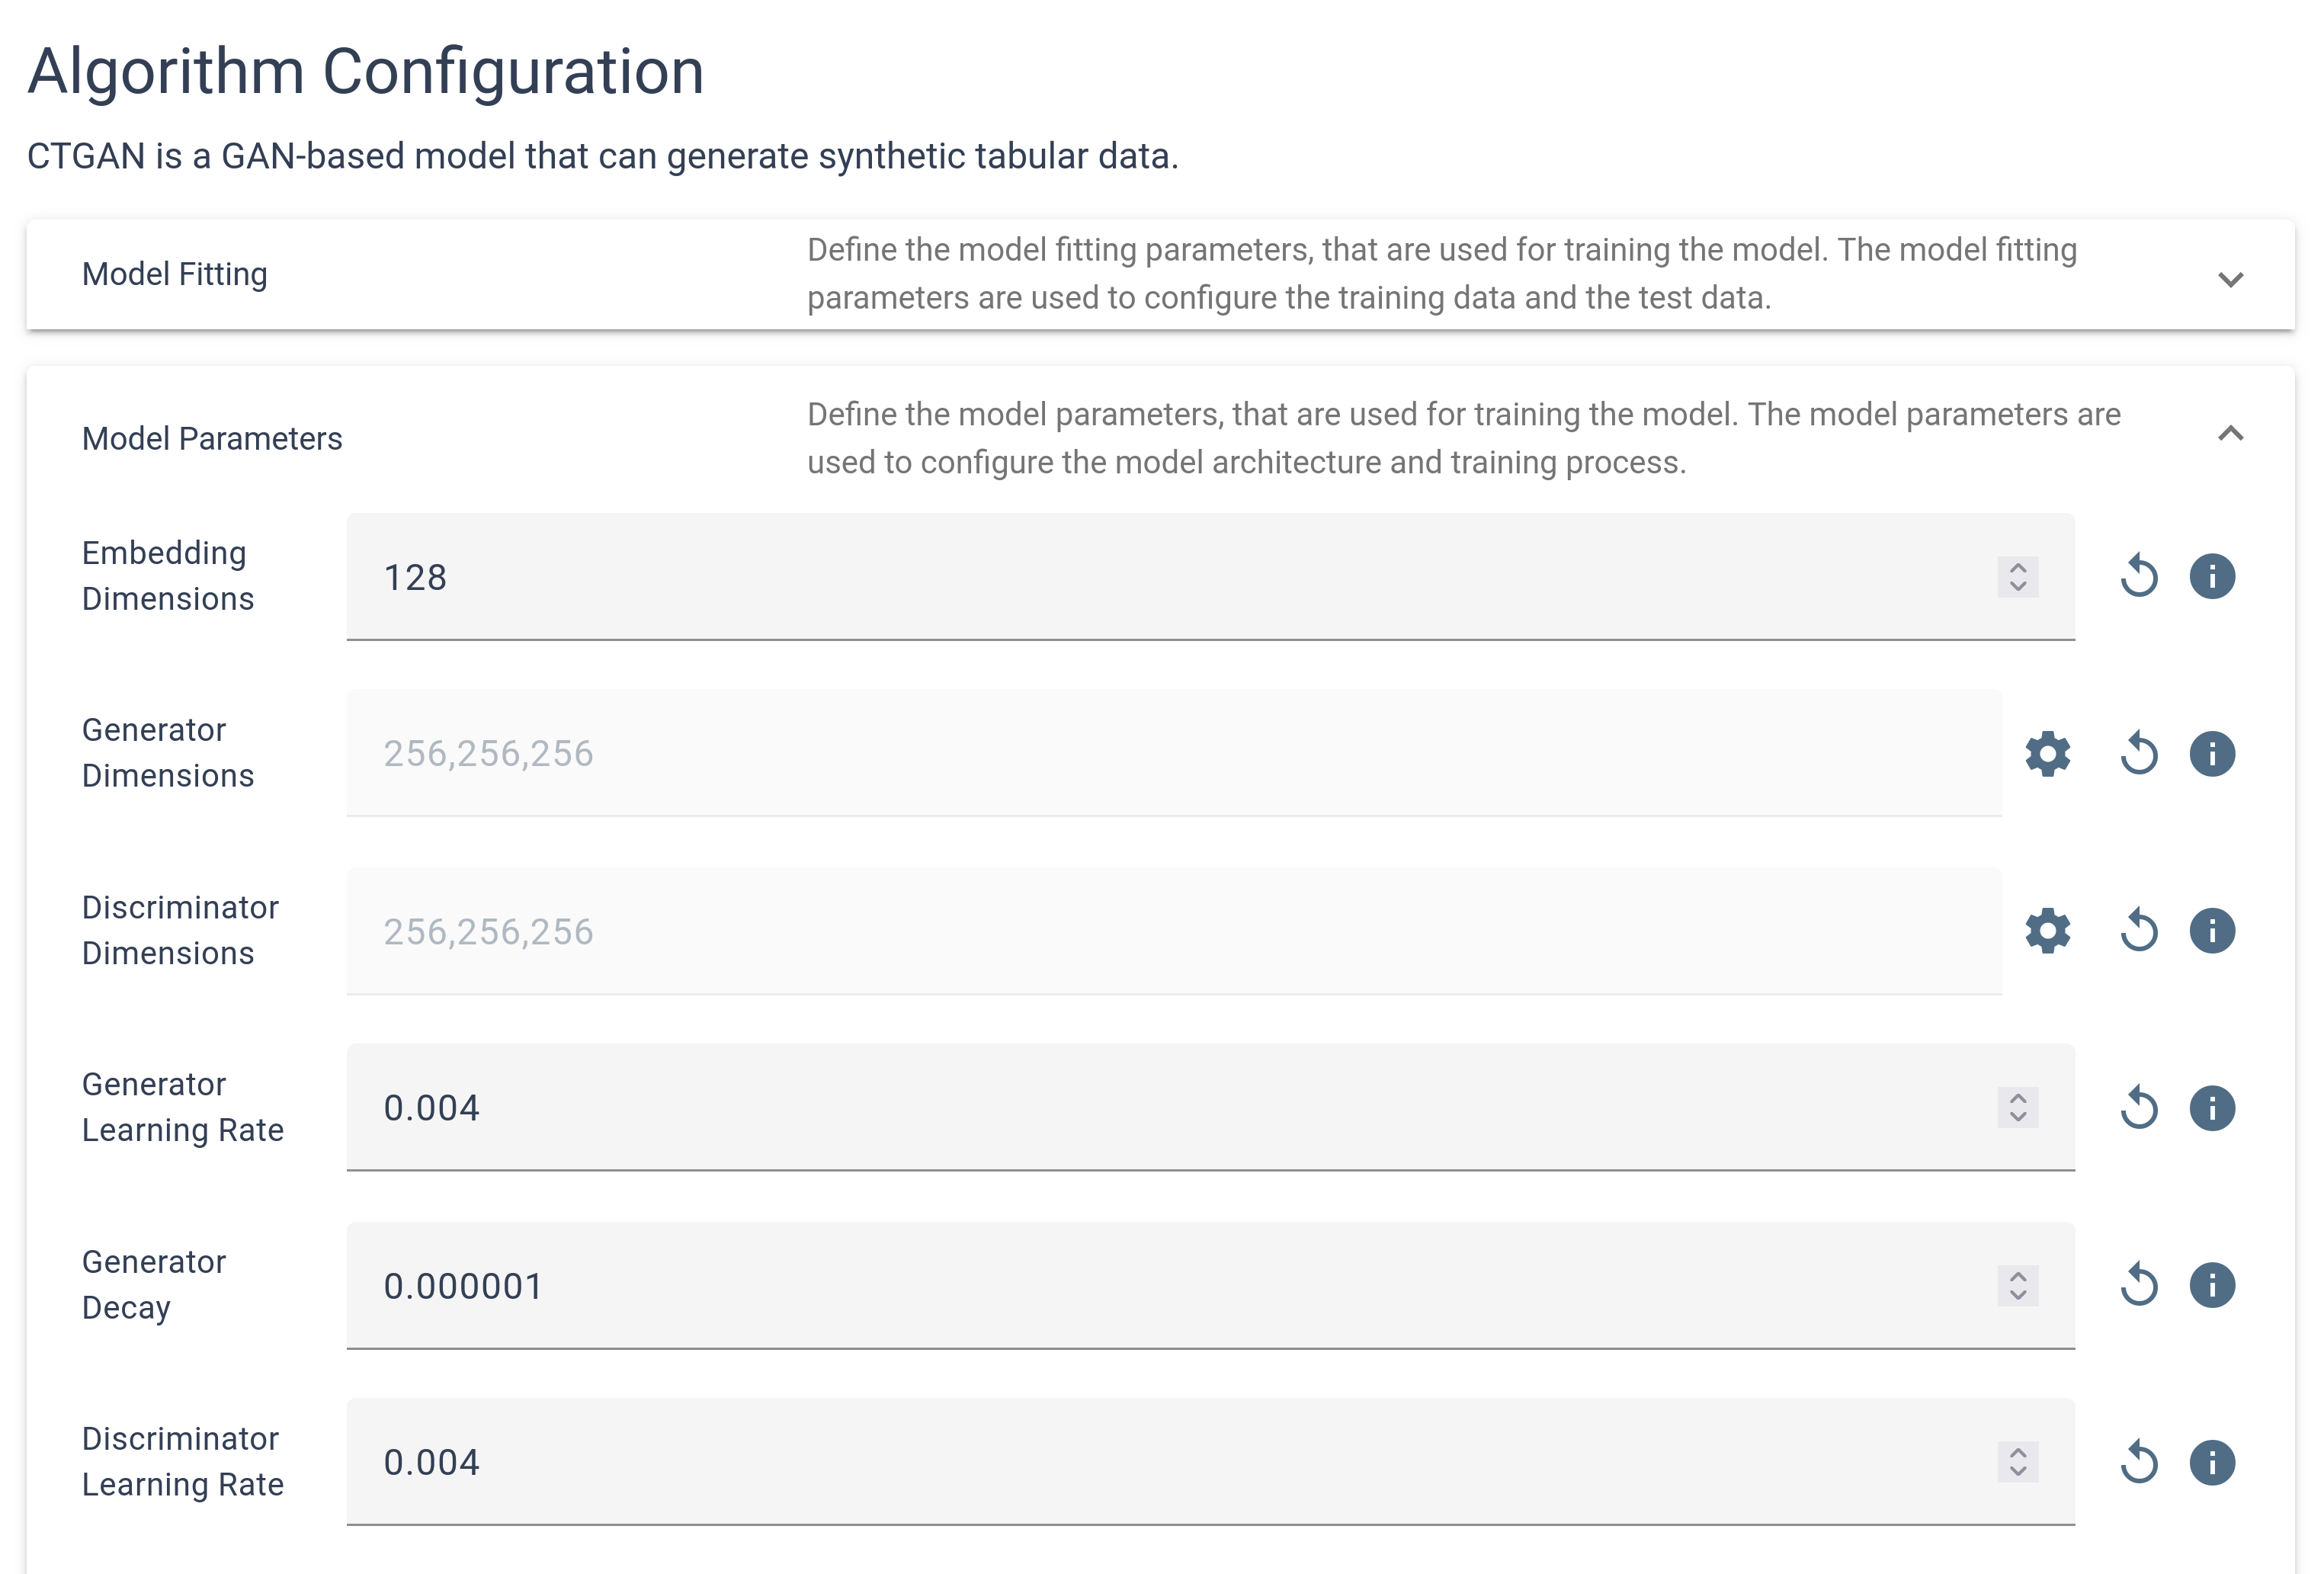The width and height of the screenshot is (2324, 1574).
Task: Click Embedding Dimensions number stepper arrows
Action: point(2017,577)
